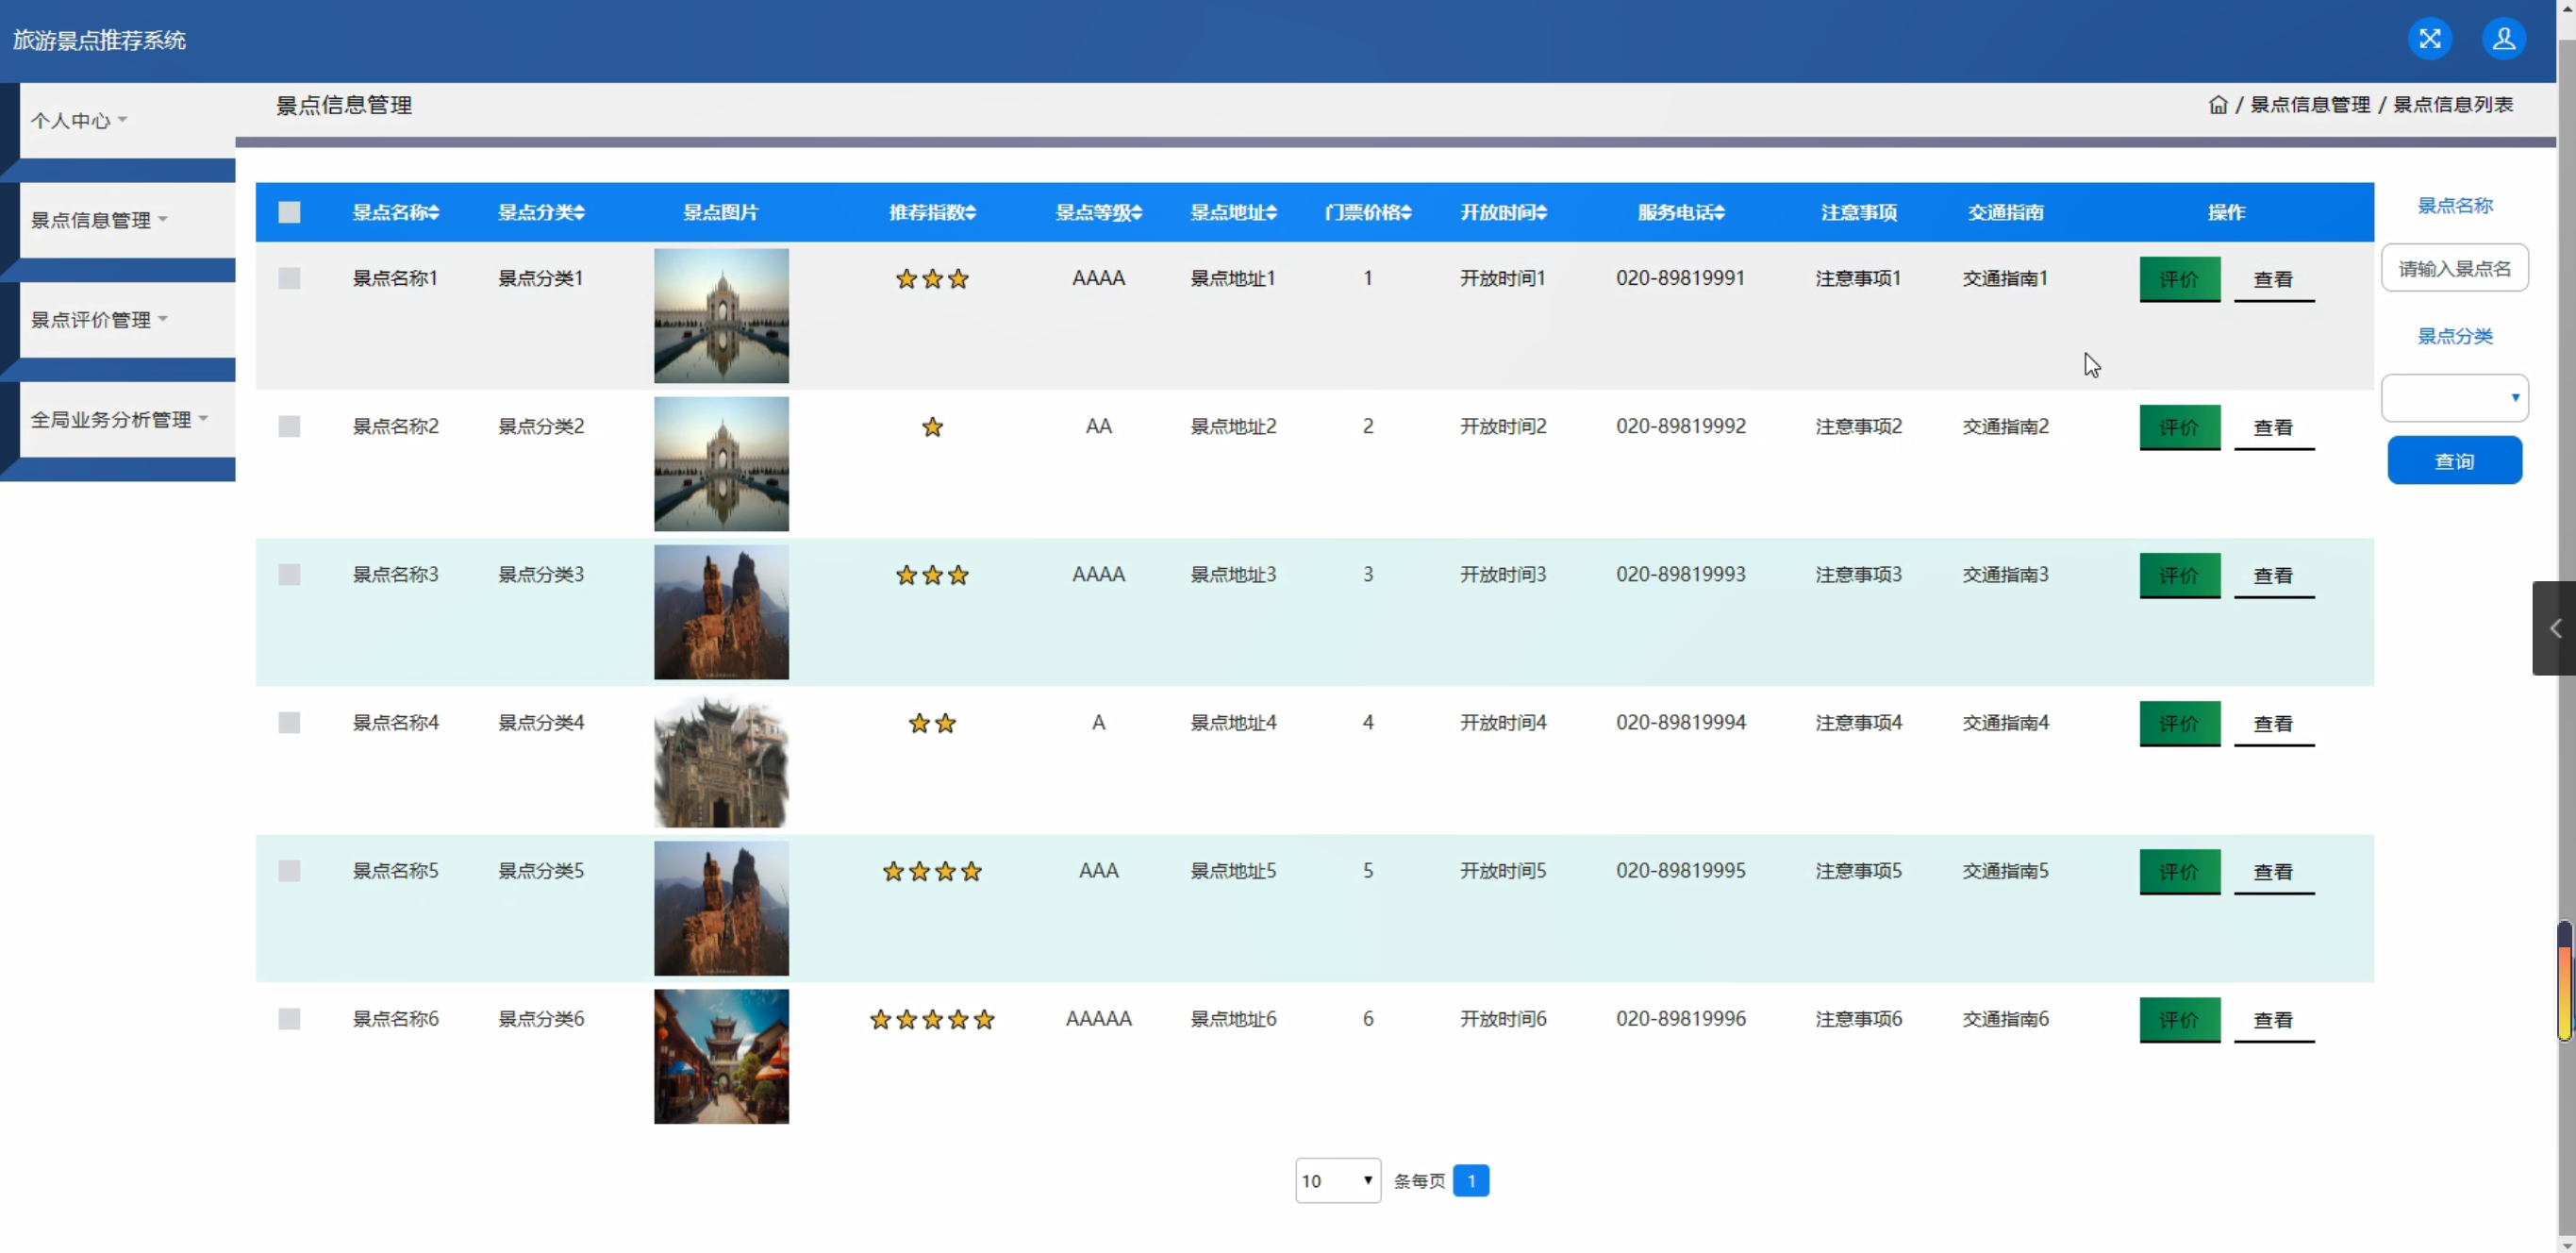Check the row checkbox for 景点名称3
Screen dimensions: 2576x1253
tap(289, 574)
